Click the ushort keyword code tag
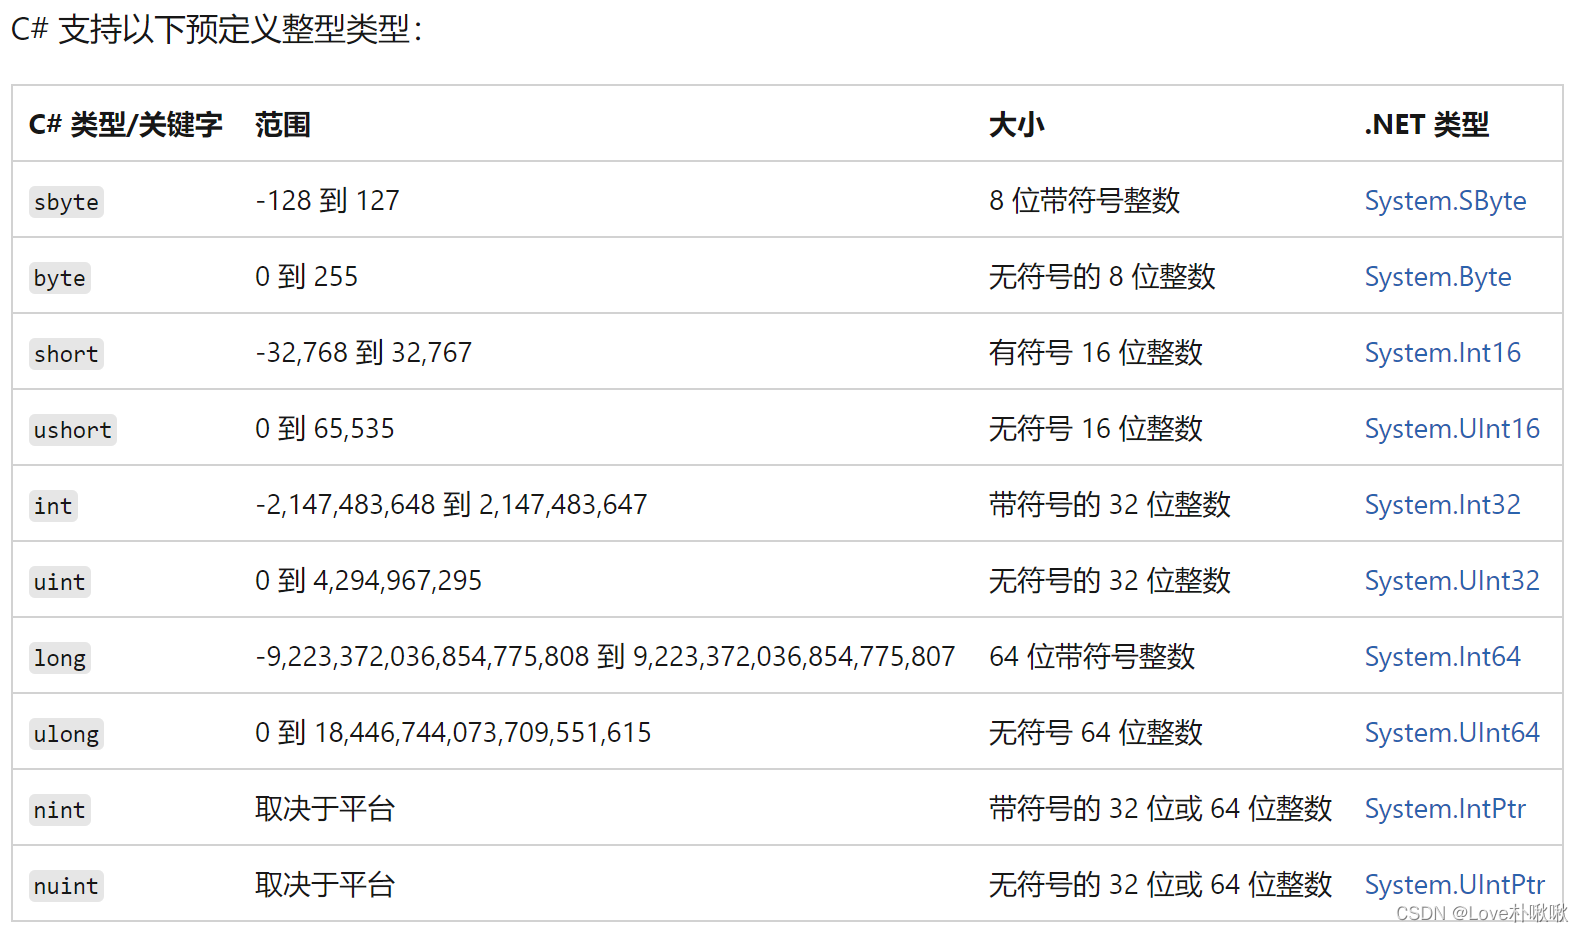 [x=73, y=430]
